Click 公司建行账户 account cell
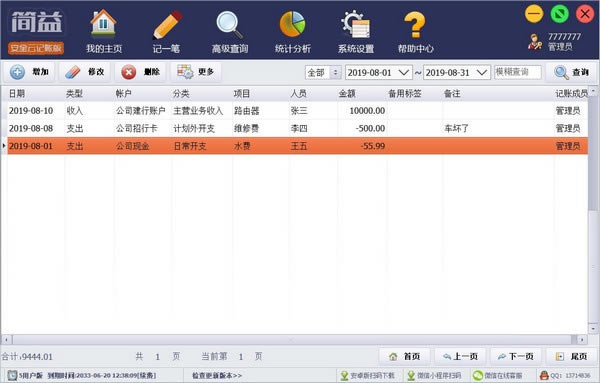Viewport: 600px width, 383px height. [140, 111]
